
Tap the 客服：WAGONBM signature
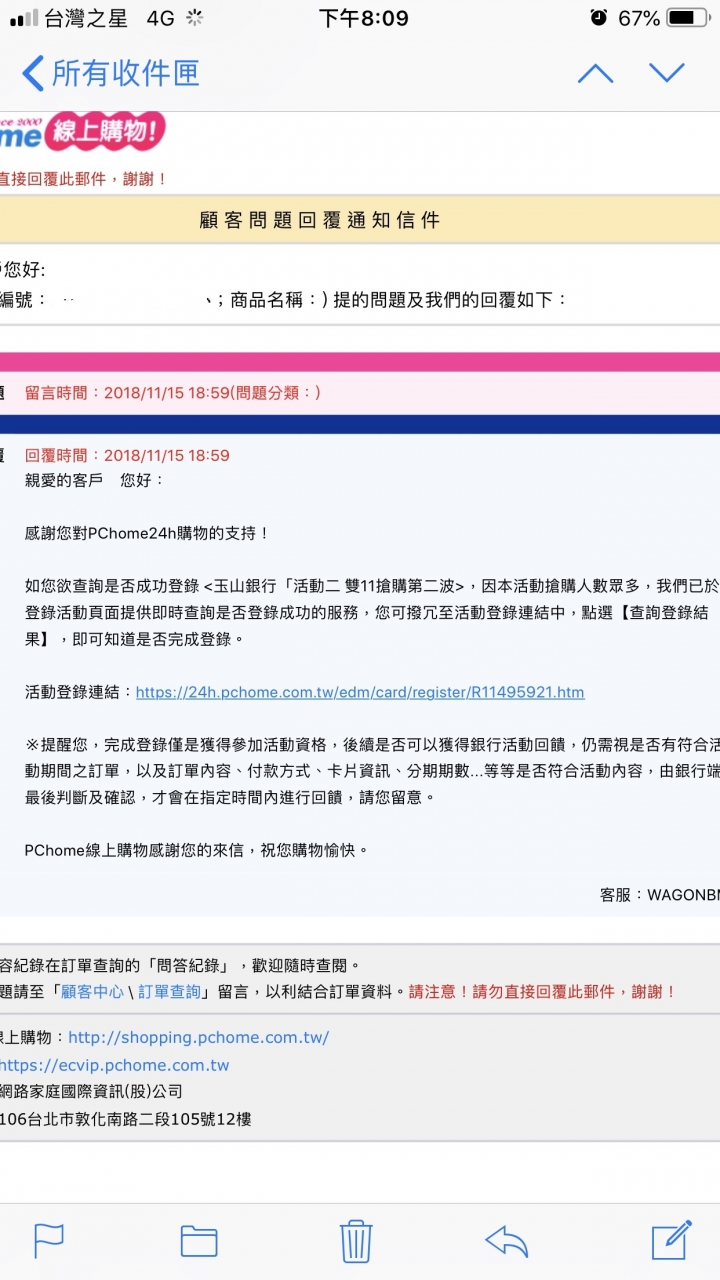coord(660,895)
